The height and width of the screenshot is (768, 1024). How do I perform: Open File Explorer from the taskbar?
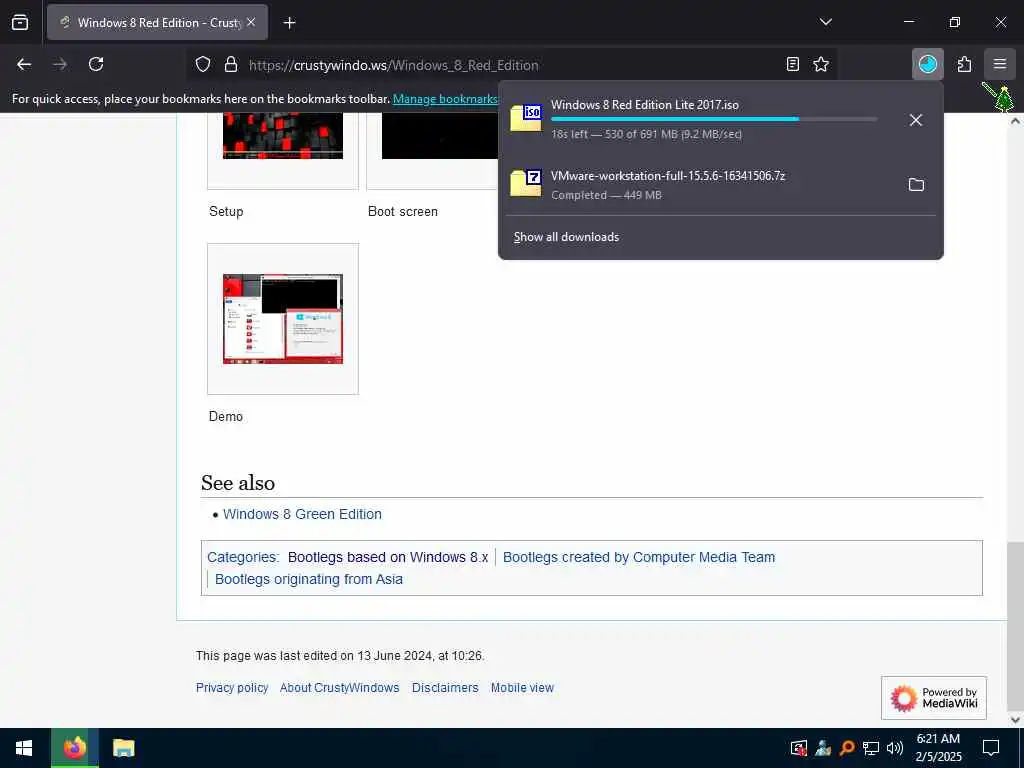click(x=123, y=748)
